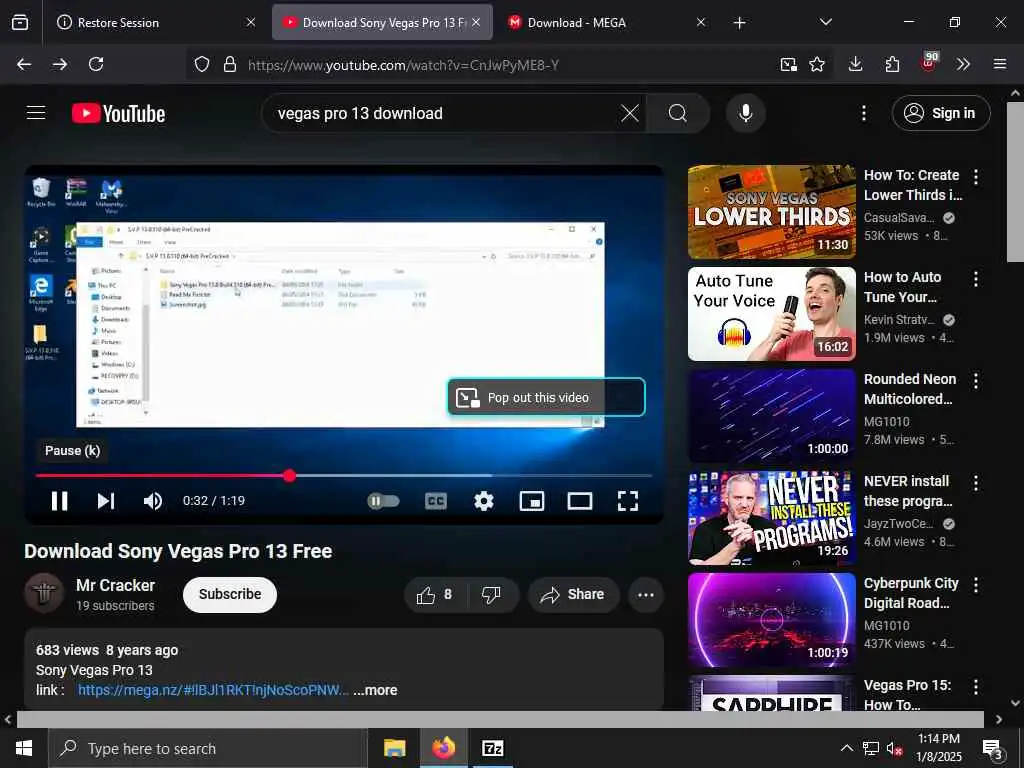Switch to the Restore Session tab

pos(155,22)
